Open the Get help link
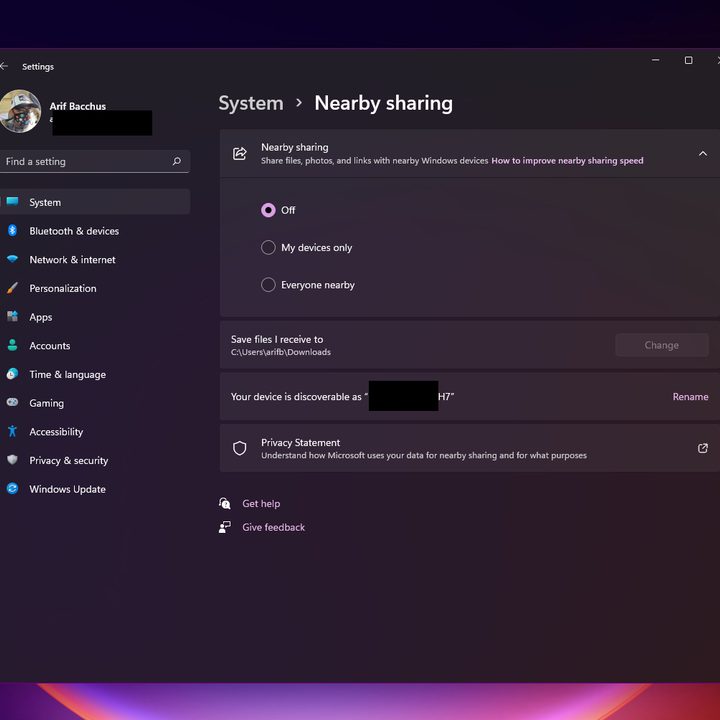Viewport: 720px width, 720px height. point(261,504)
